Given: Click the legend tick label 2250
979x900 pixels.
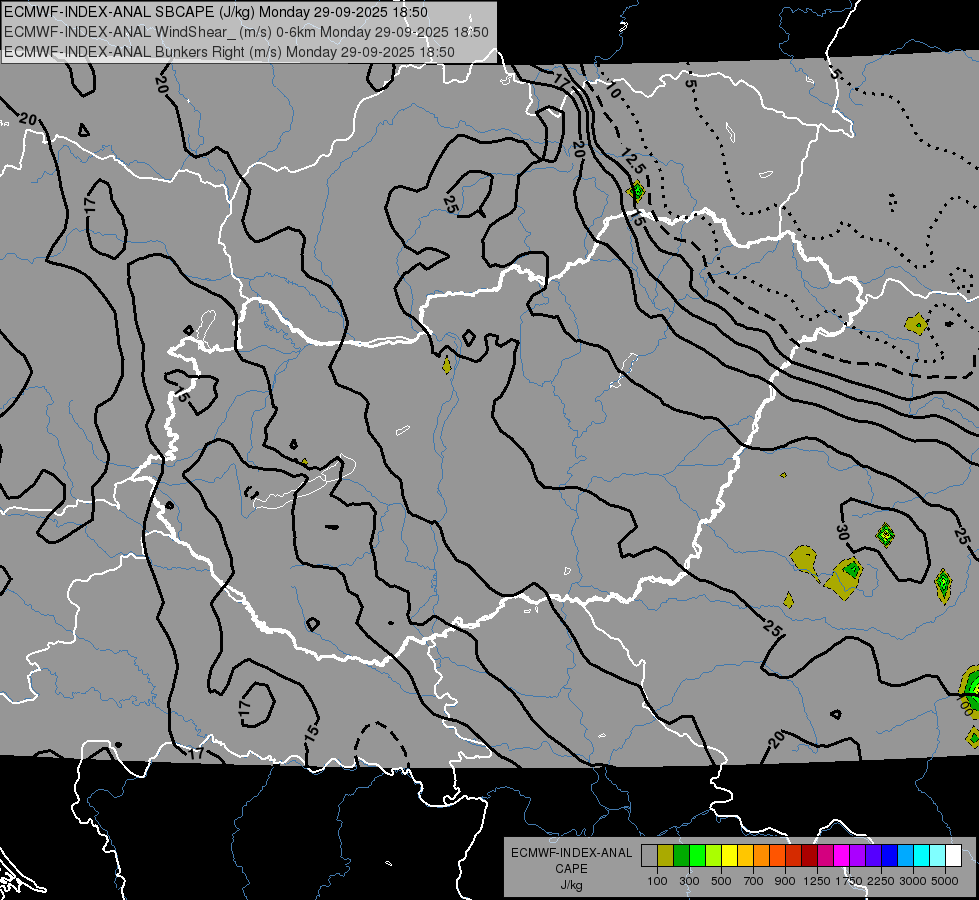Looking at the screenshot, I should point(881,881).
